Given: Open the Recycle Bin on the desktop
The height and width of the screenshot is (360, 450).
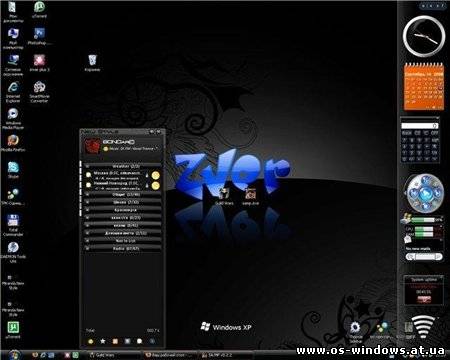Looking at the screenshot, I should (x=92, y=63).
